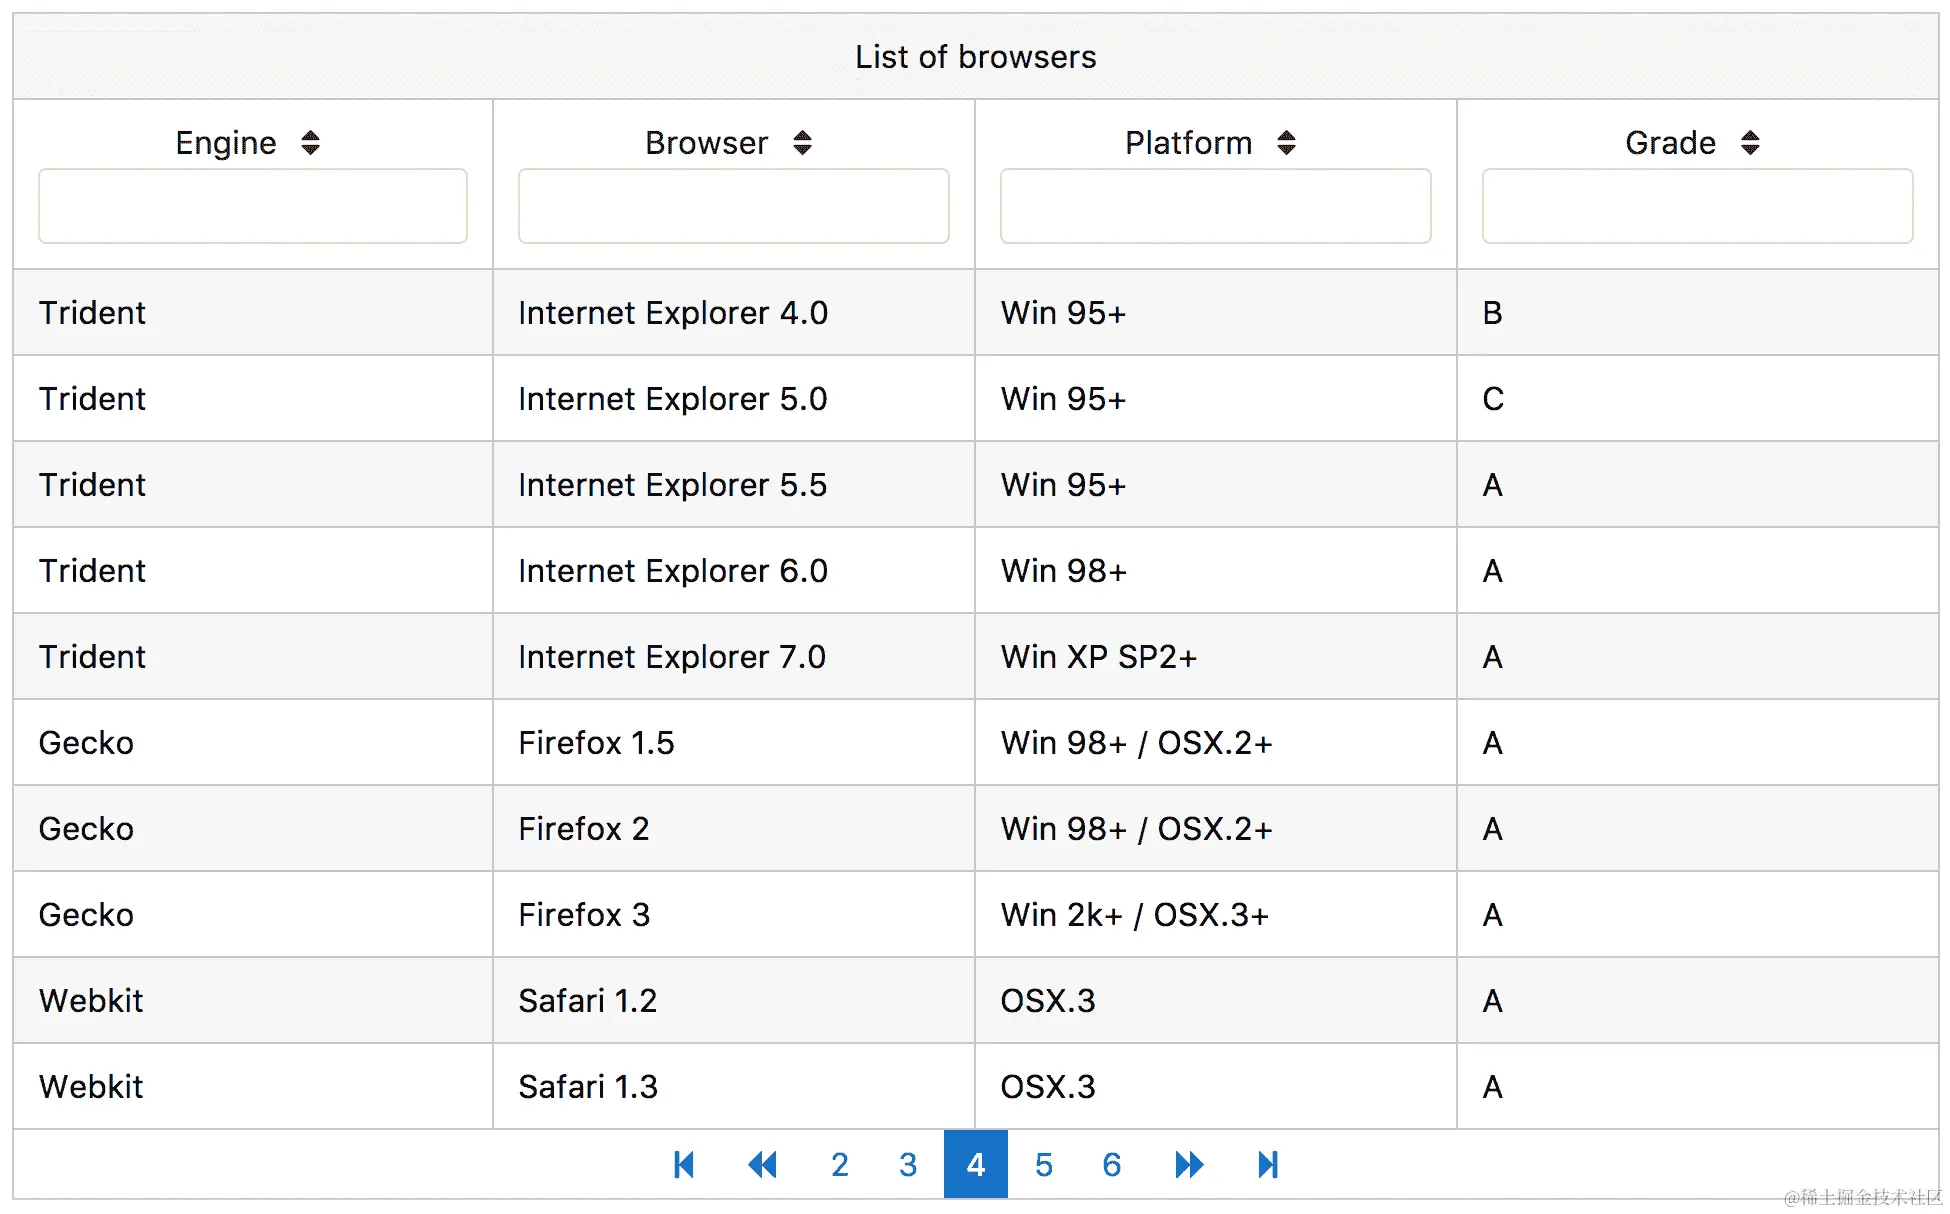
Task: Switch to page 5
Action: coord(1044,1164)
